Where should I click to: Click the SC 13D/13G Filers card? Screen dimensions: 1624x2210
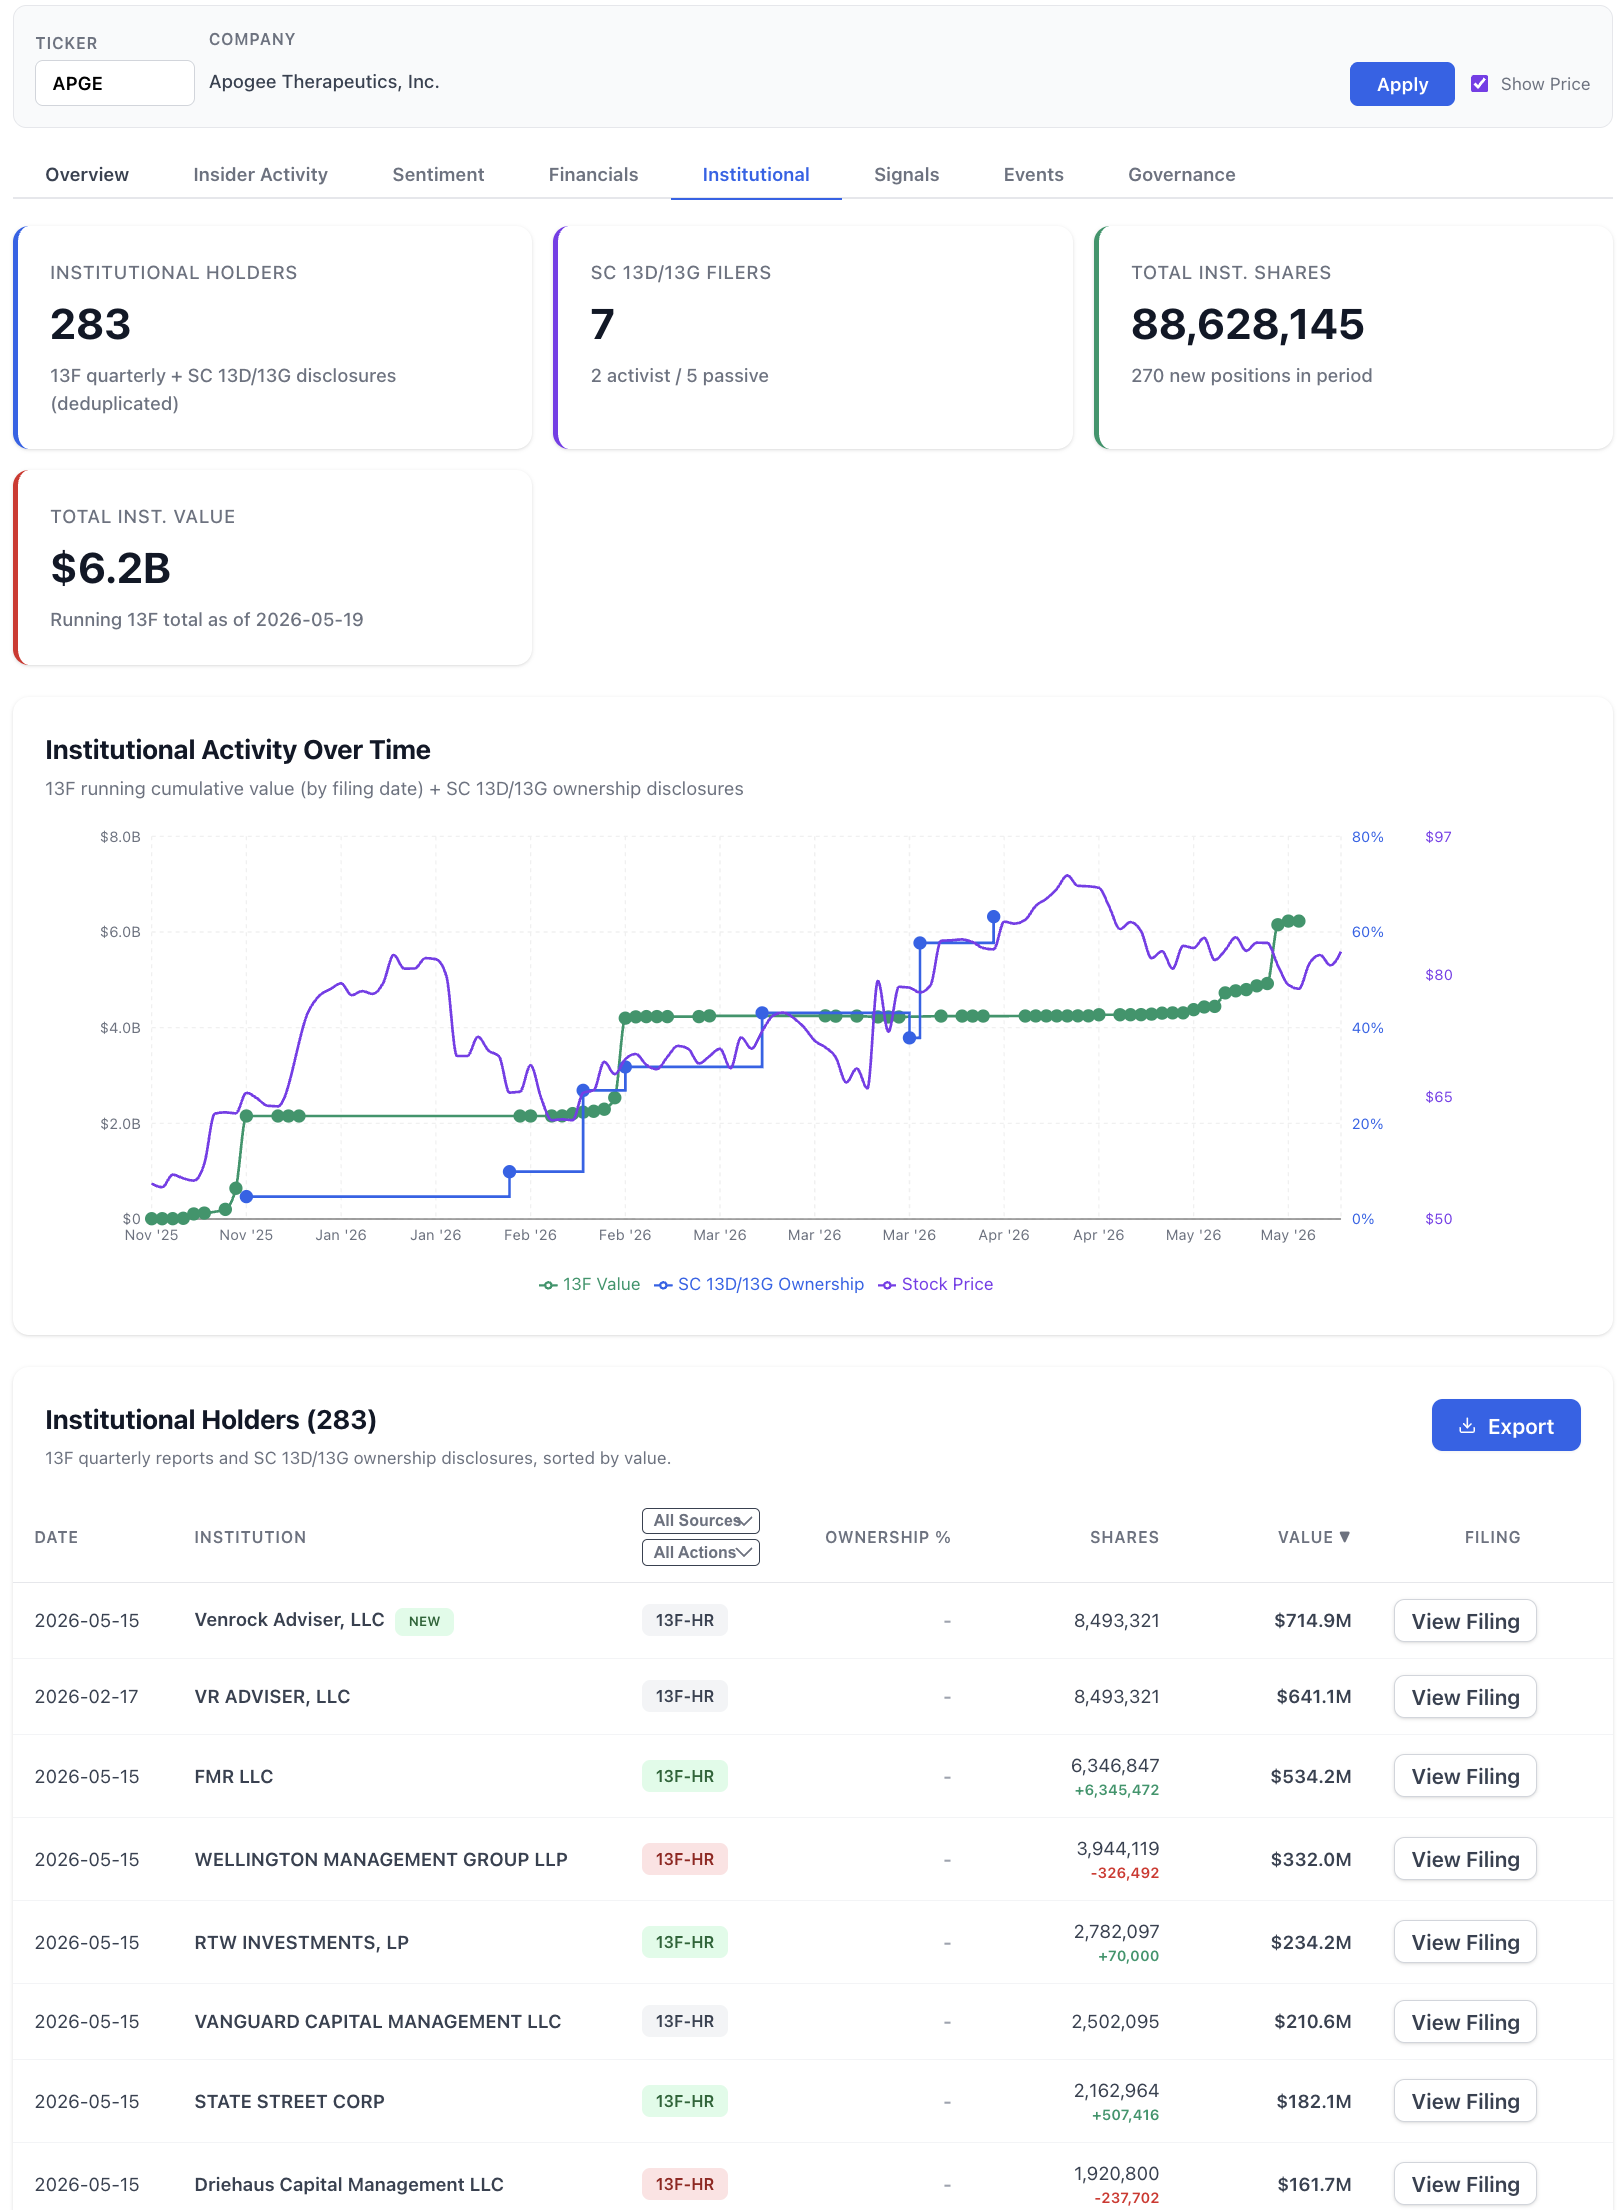[813, 338]
